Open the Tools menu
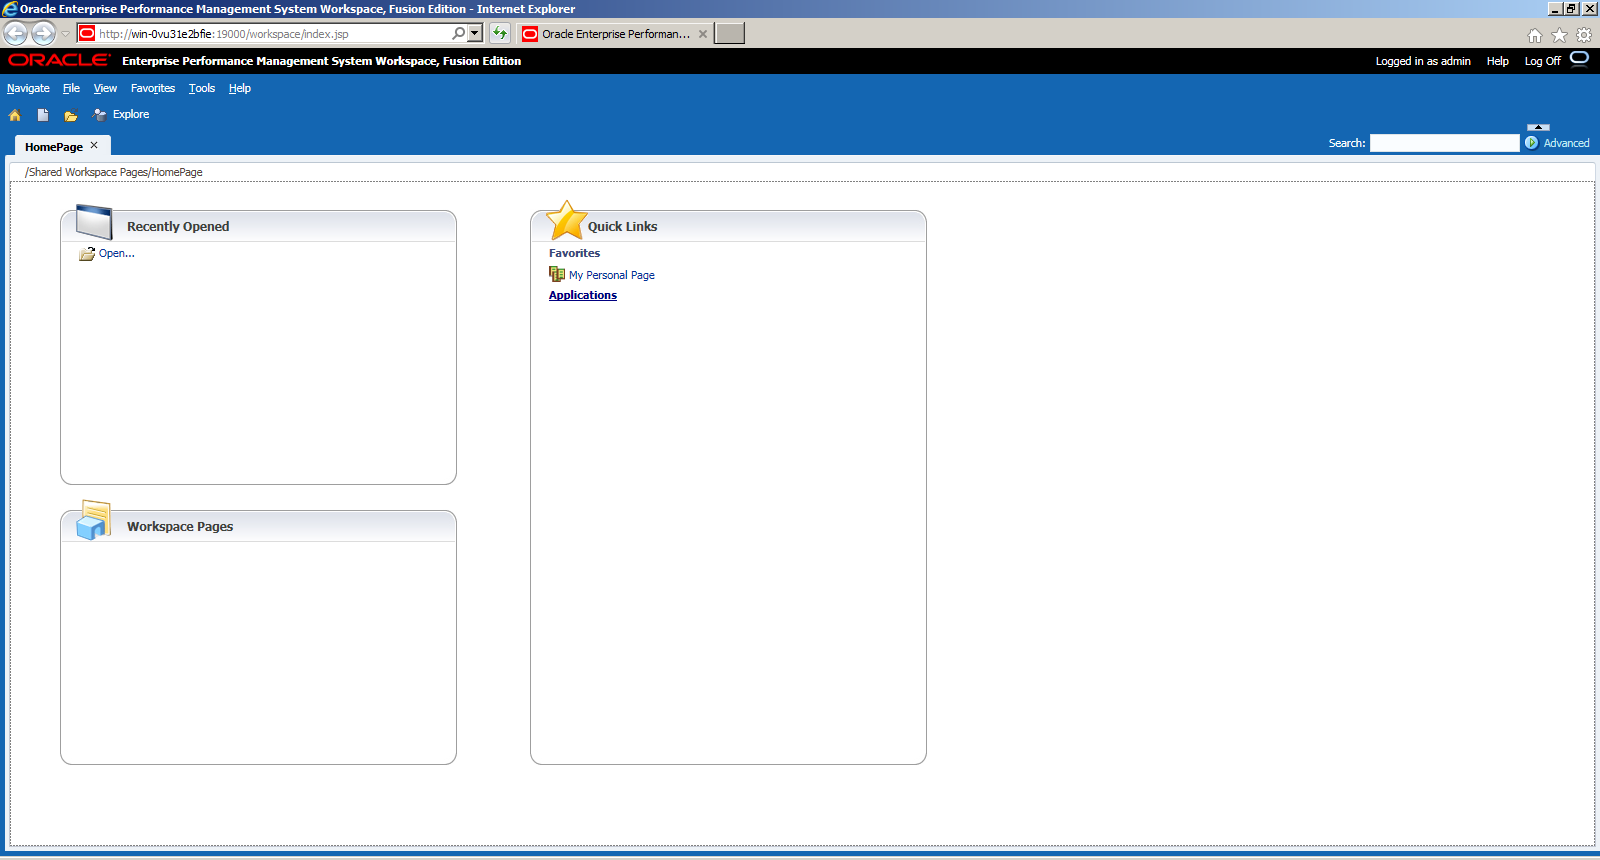 click(202, 88)
